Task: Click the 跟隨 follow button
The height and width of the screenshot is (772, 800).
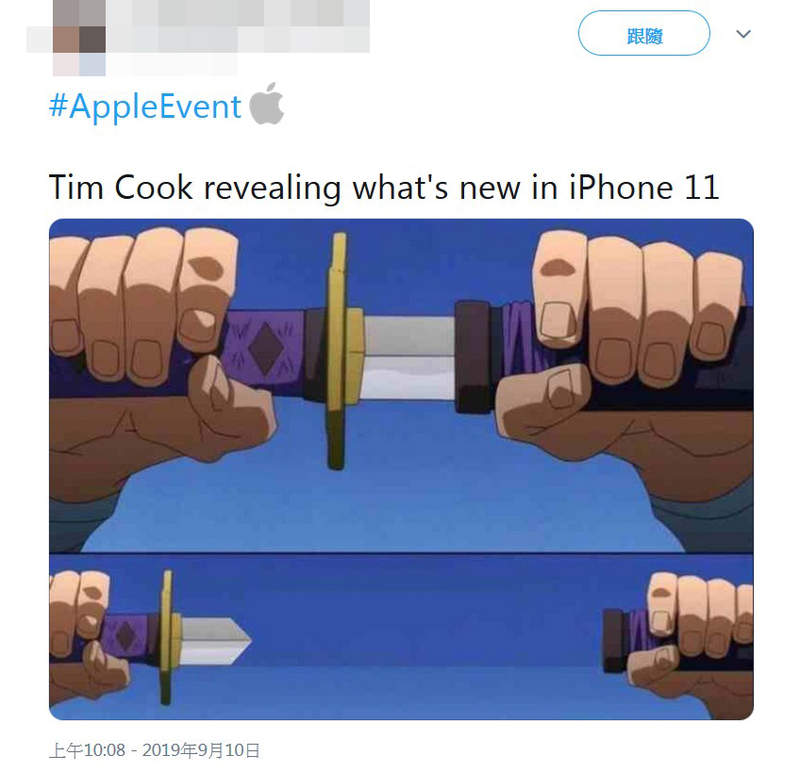Action: [643, 33]
